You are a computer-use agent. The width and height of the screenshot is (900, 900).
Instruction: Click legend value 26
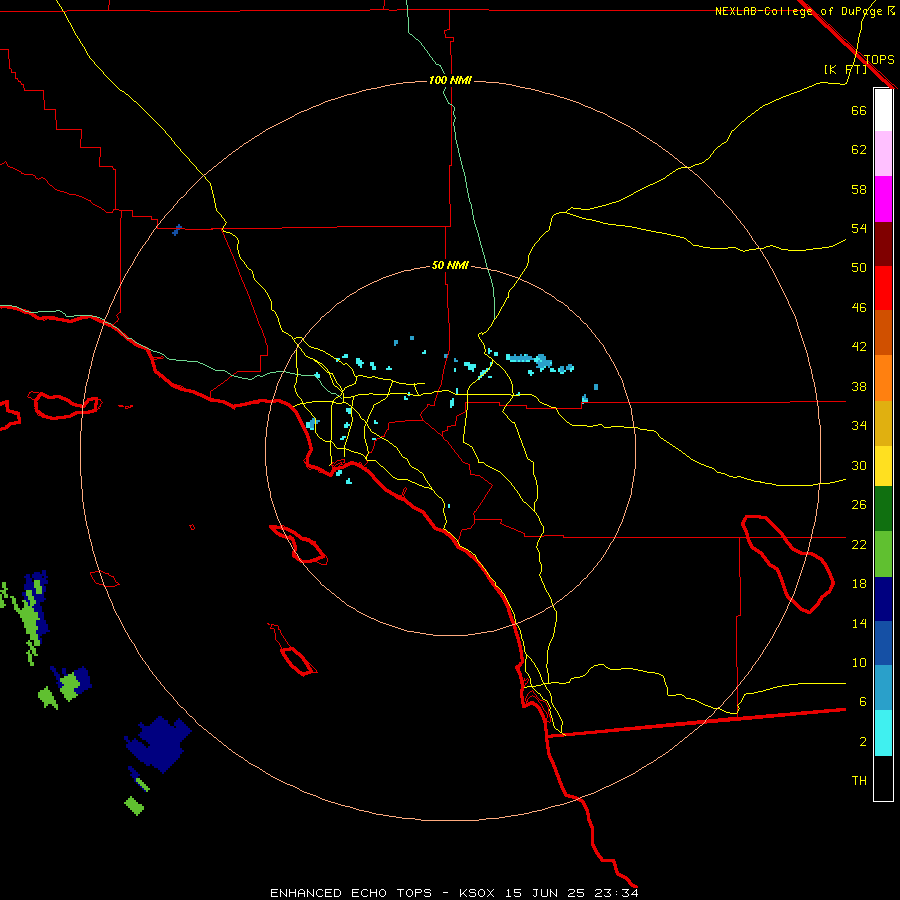[859, 505]
